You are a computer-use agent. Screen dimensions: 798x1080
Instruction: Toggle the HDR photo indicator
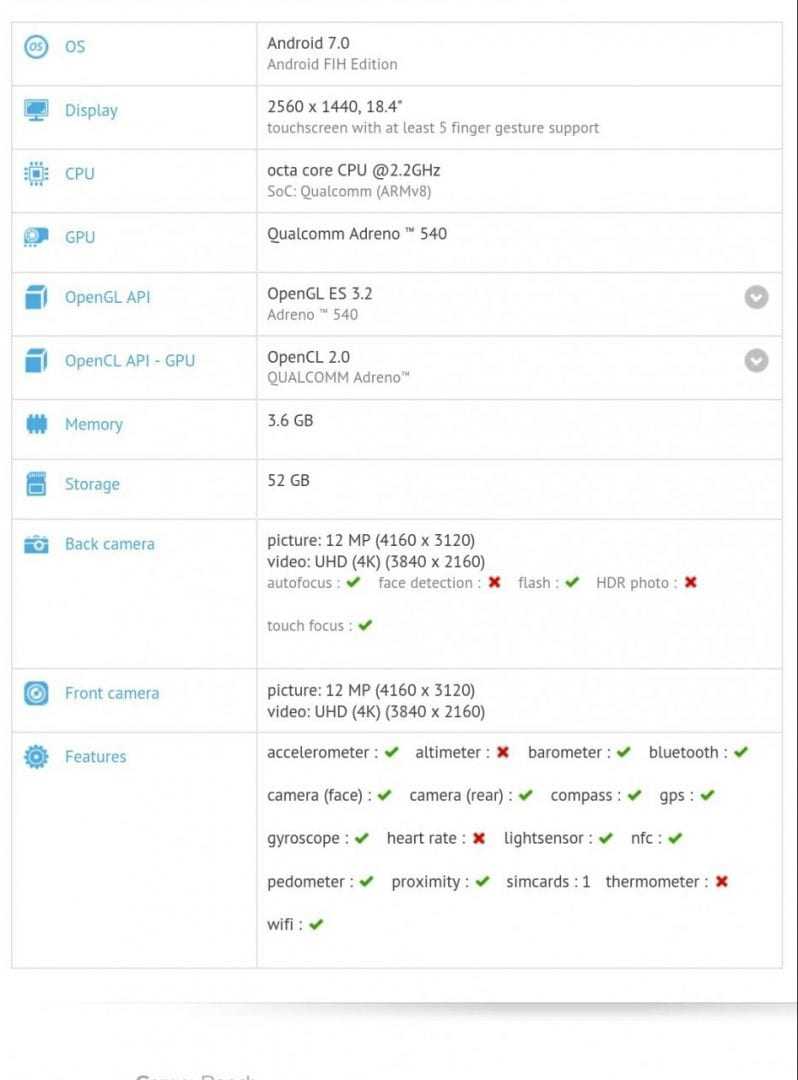point(691,582)
